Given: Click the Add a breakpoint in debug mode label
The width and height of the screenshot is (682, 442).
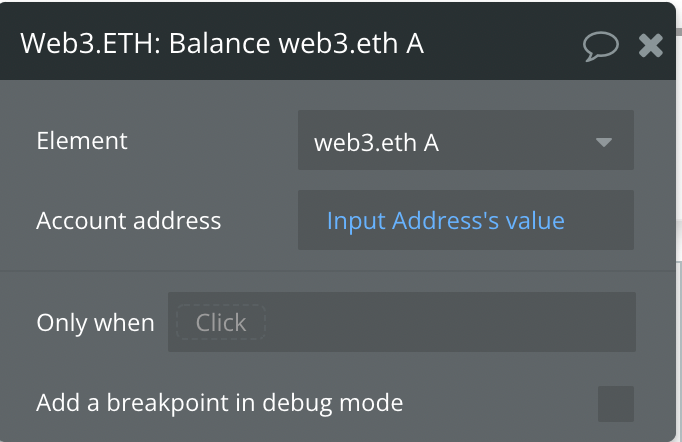Looking at the screenshot, I should pyautogui.click(x=220, y=403).
